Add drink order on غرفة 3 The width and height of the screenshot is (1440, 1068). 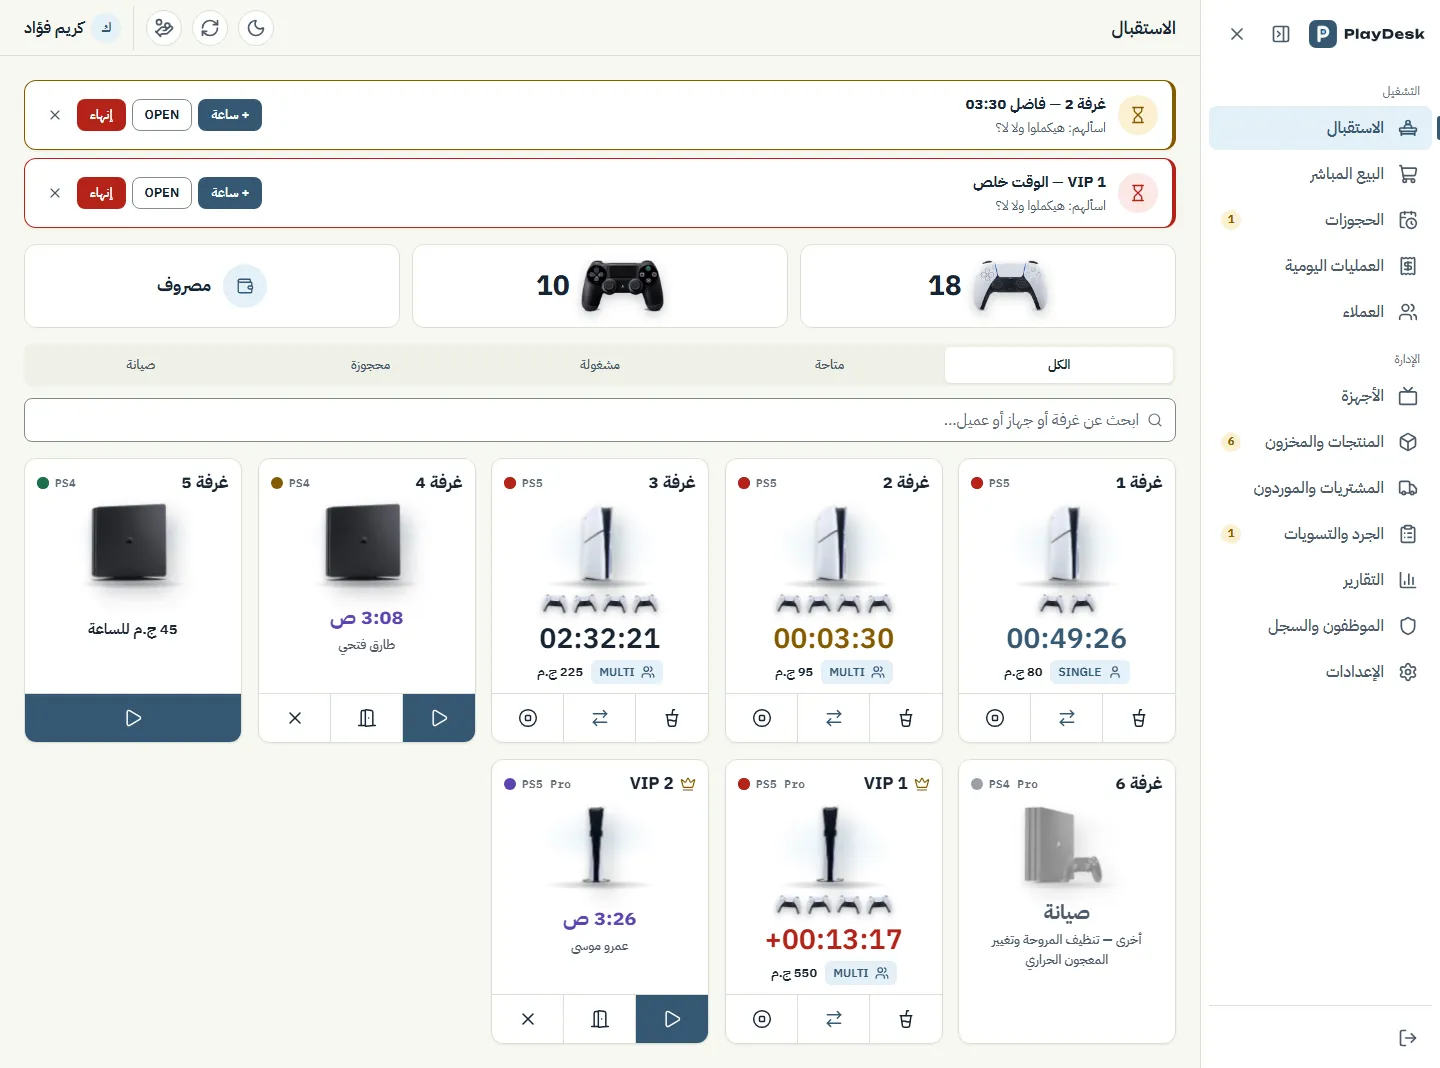(x=672, y=718)
